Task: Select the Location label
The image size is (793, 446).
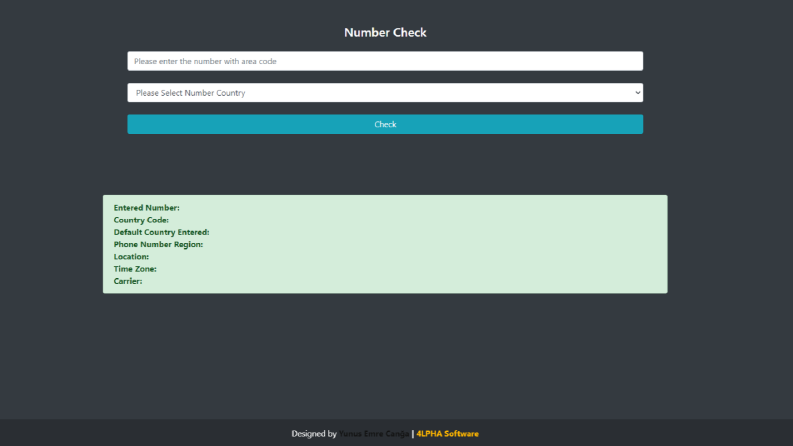Action: (x=131, y=257)
